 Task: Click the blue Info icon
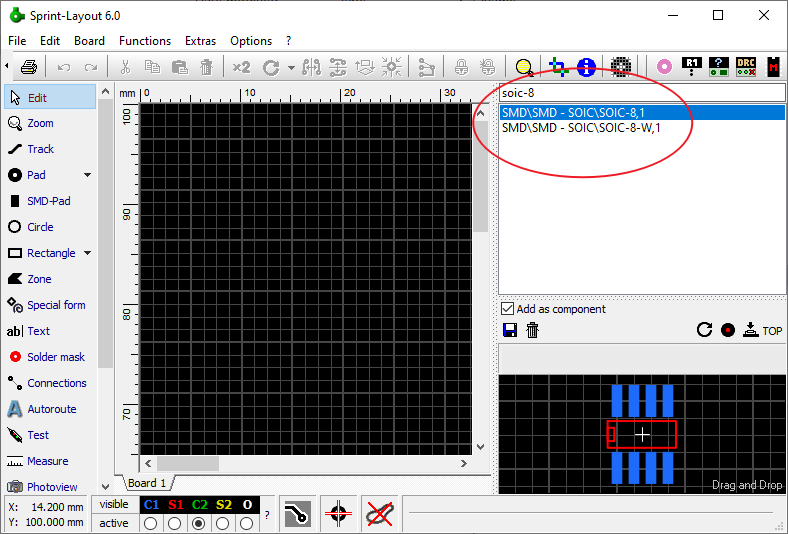(586, 67)
